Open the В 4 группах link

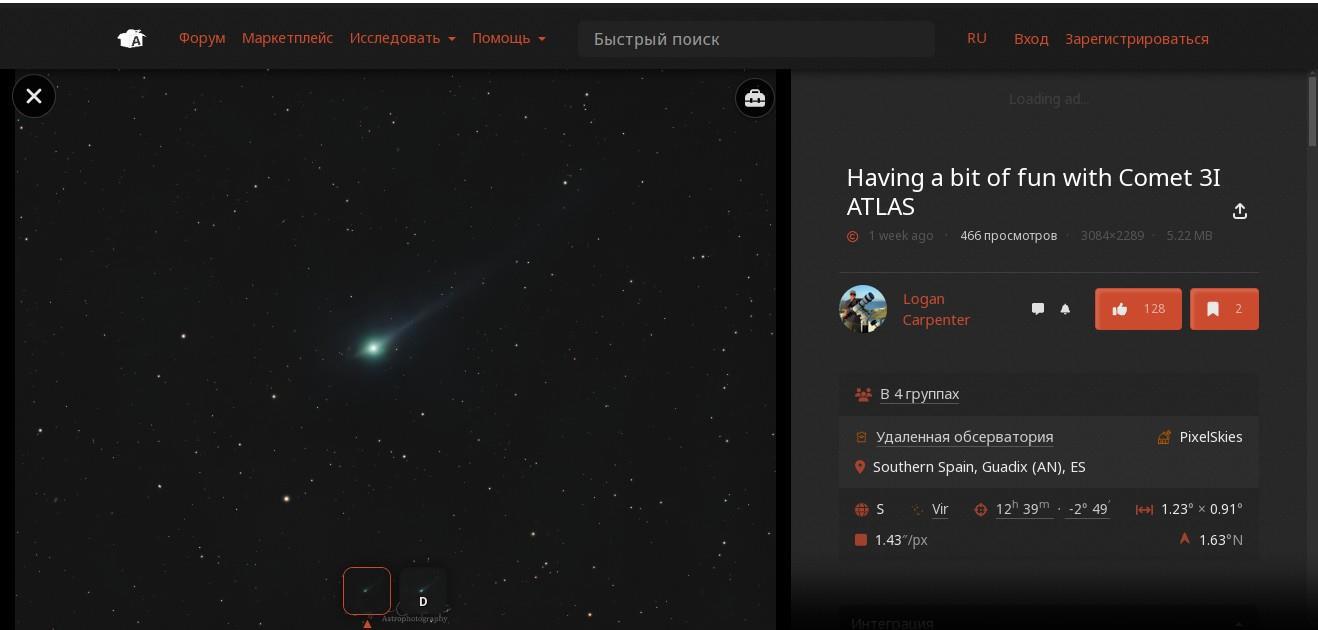(919, 394)
